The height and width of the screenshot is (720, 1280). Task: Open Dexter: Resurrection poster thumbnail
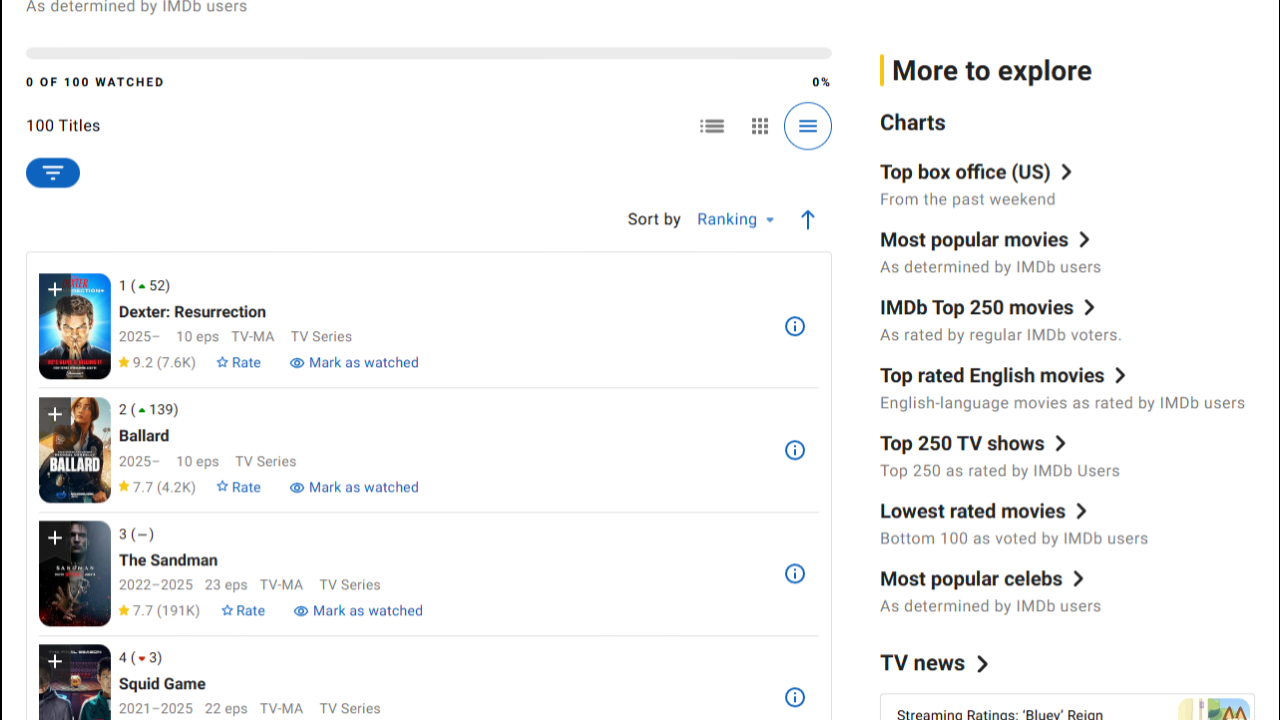click(x=75, y=326)
